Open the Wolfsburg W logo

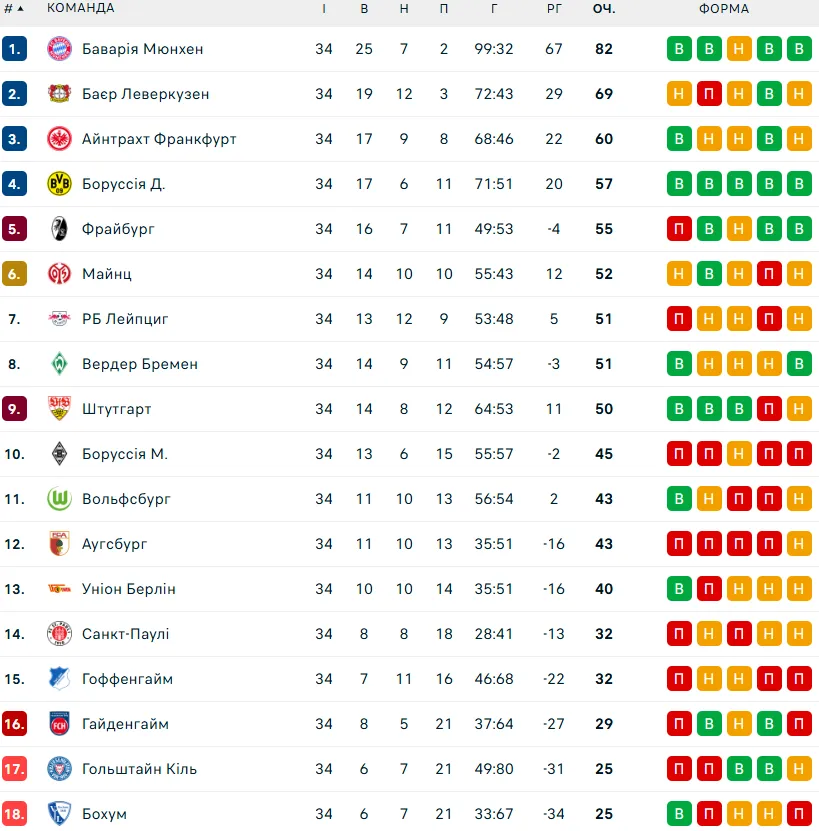(59, 499)
